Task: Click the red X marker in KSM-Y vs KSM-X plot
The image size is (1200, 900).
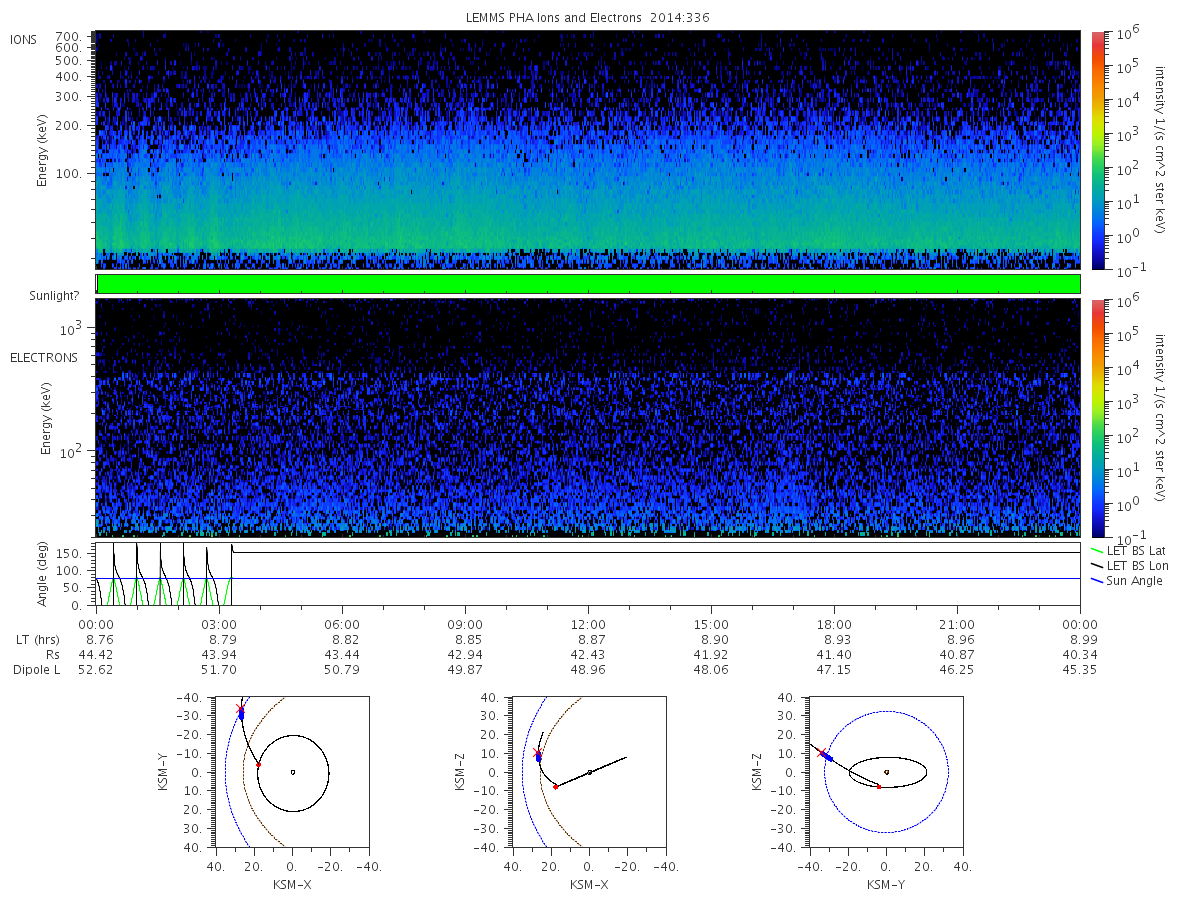Action: (x=240, y=708)
